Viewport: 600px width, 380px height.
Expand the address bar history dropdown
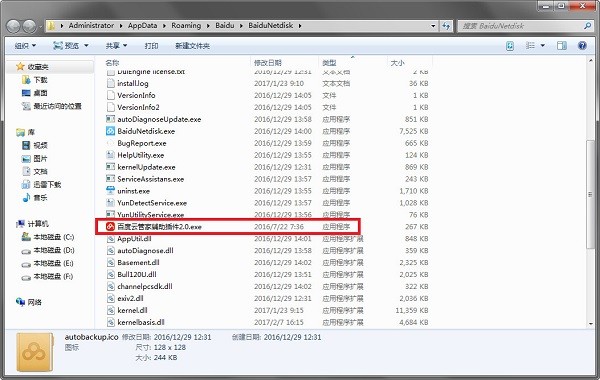[433, 26]
